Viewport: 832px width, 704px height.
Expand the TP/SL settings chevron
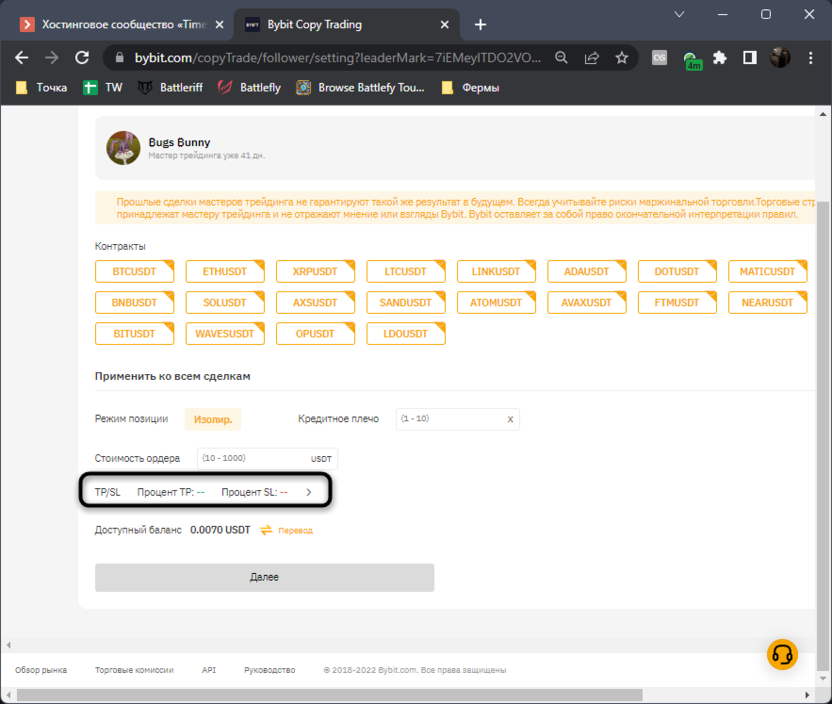[309, 492]
